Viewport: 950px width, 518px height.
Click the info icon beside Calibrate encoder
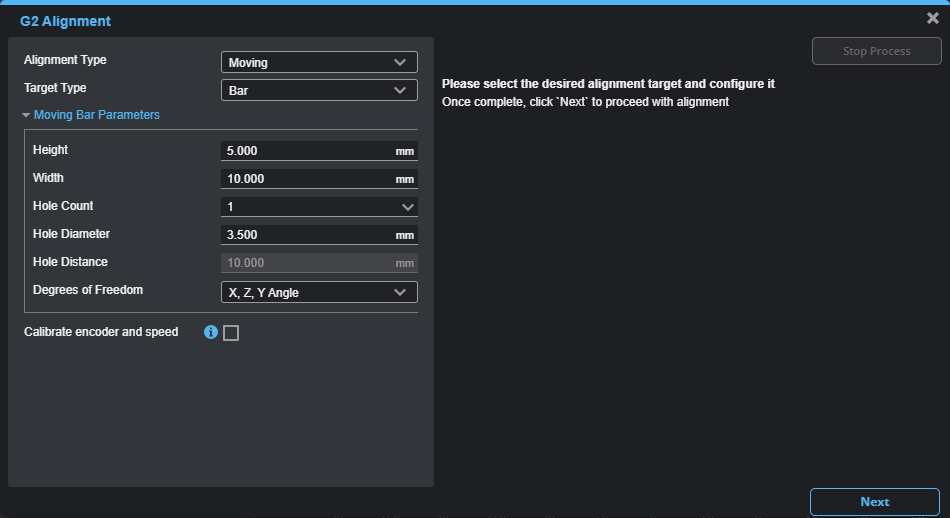(211, 332)
